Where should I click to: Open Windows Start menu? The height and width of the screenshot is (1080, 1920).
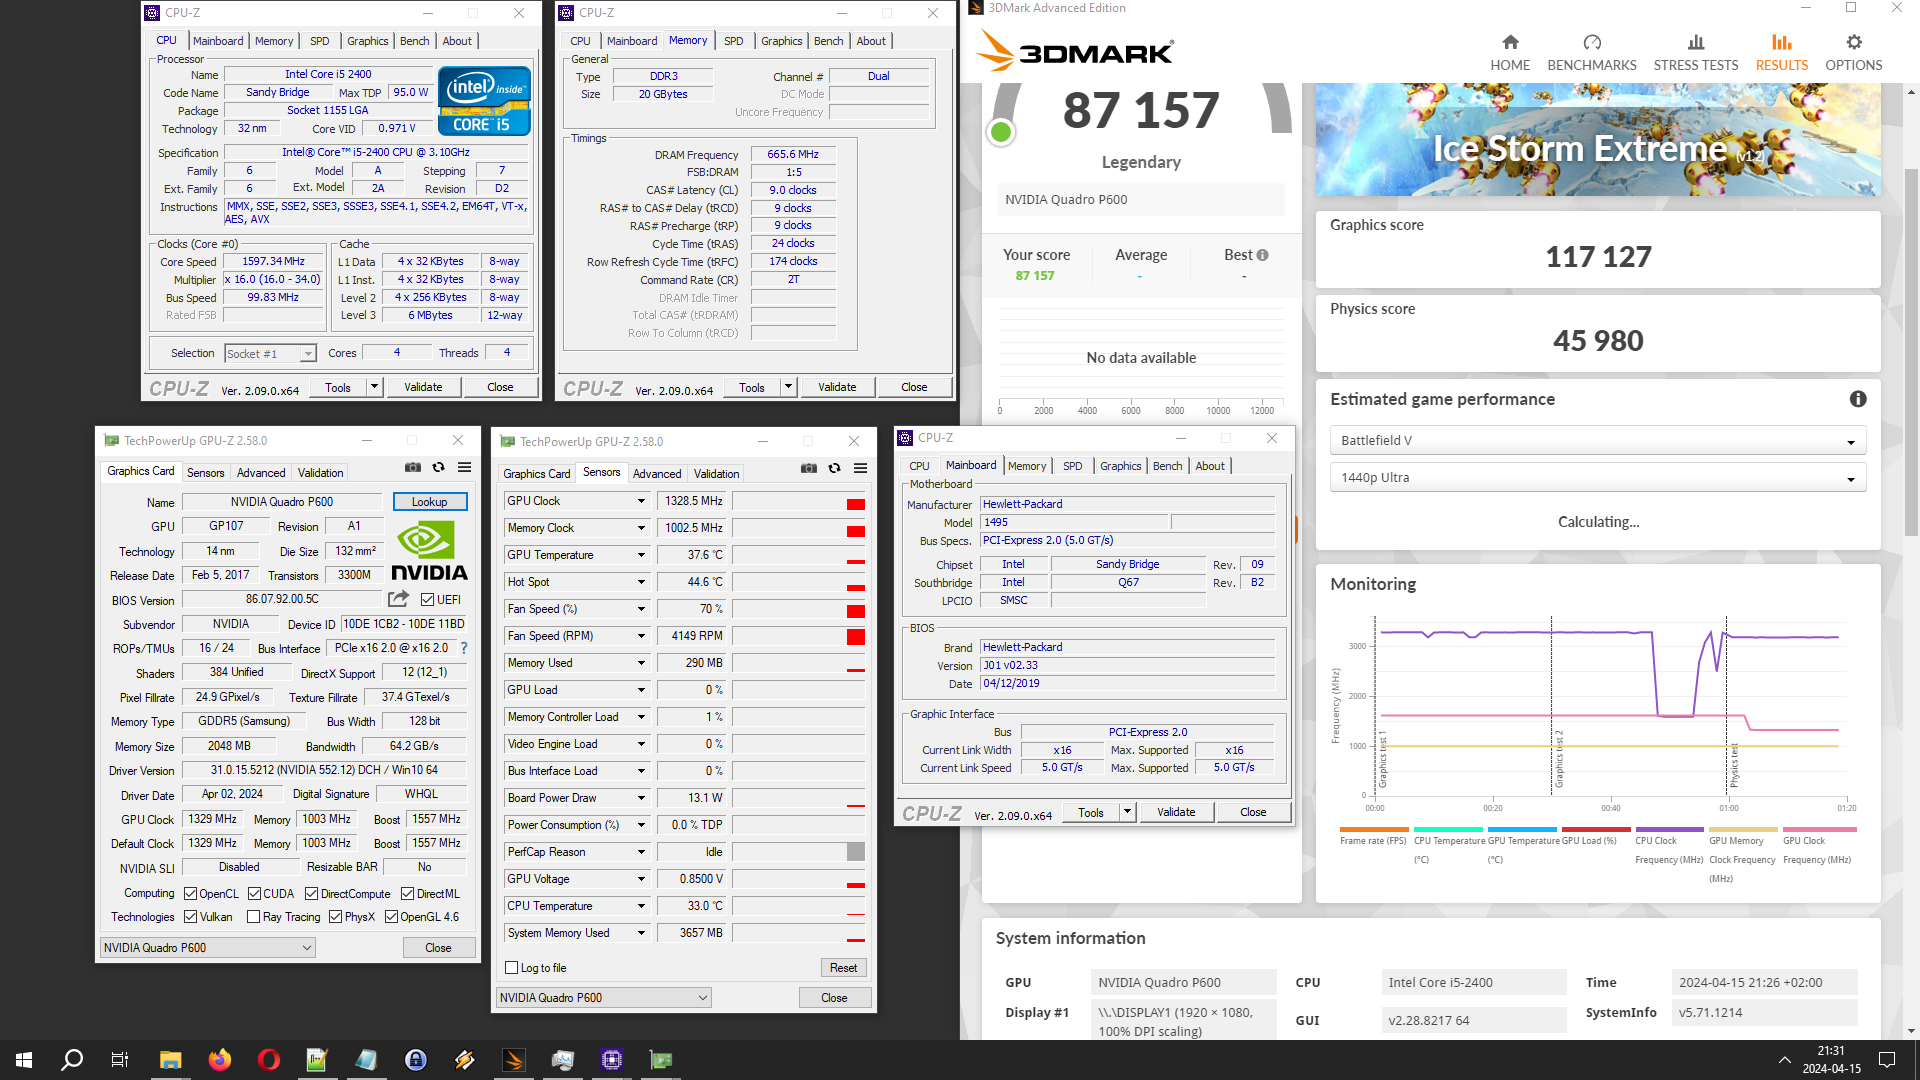(x=24, y=1060)
